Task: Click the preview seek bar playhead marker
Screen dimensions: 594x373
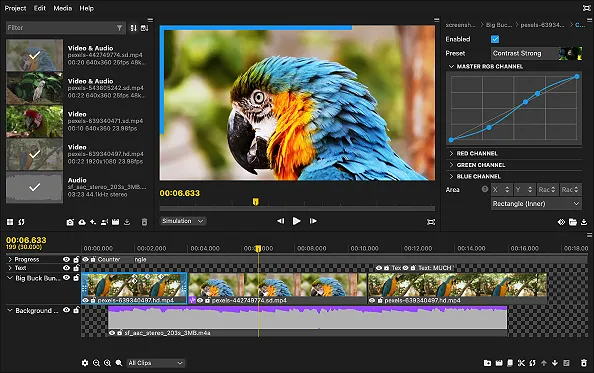Action: 256,201
